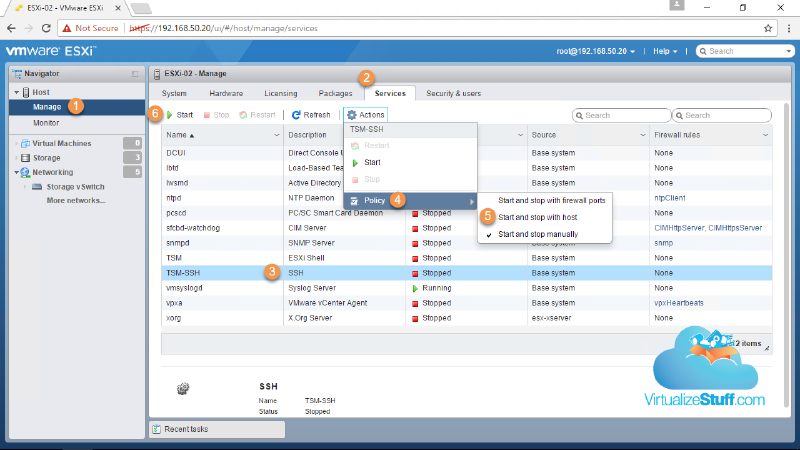The height and width of the screenshot is (450, 800).
Task: Click the Chrome user profile icon
Action: pyautogui.click(x=677, y=5)
